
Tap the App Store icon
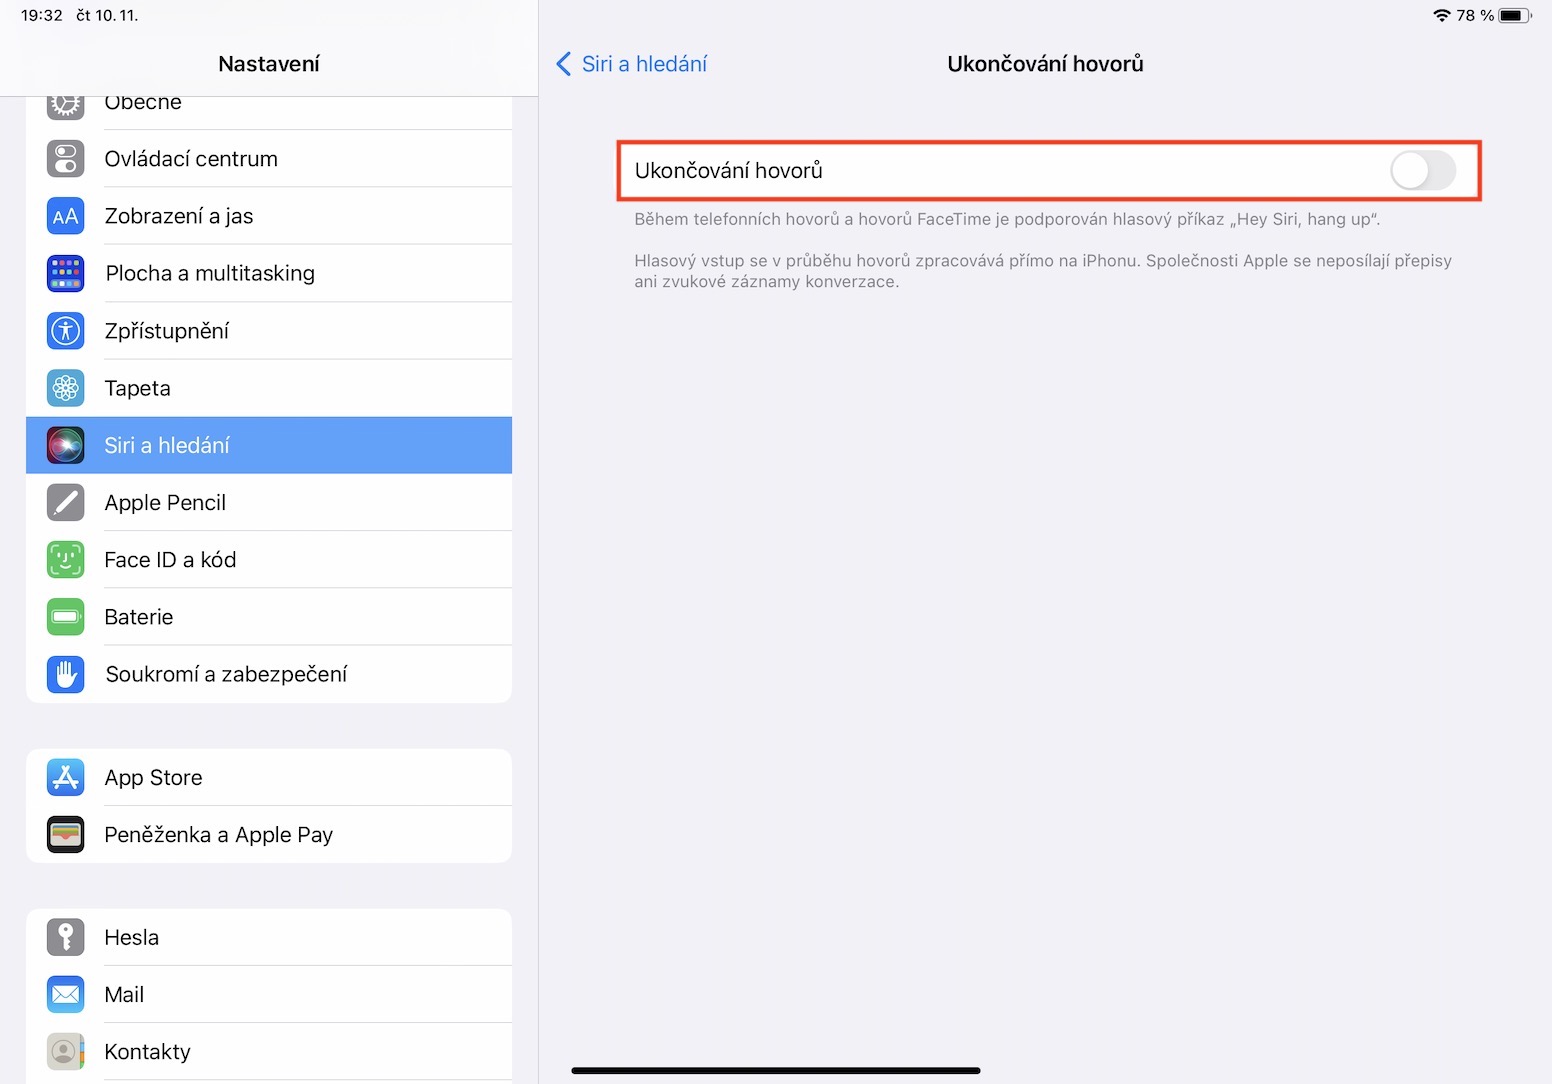66,778
